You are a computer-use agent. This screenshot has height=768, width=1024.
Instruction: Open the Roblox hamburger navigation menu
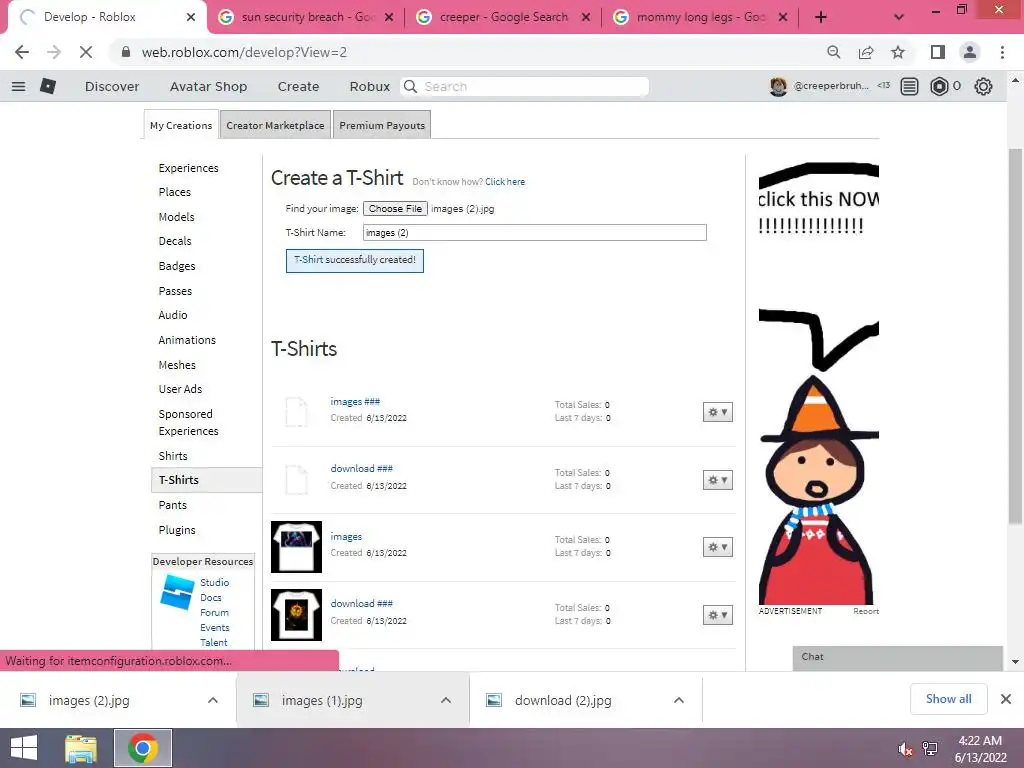tap(18, 86)
